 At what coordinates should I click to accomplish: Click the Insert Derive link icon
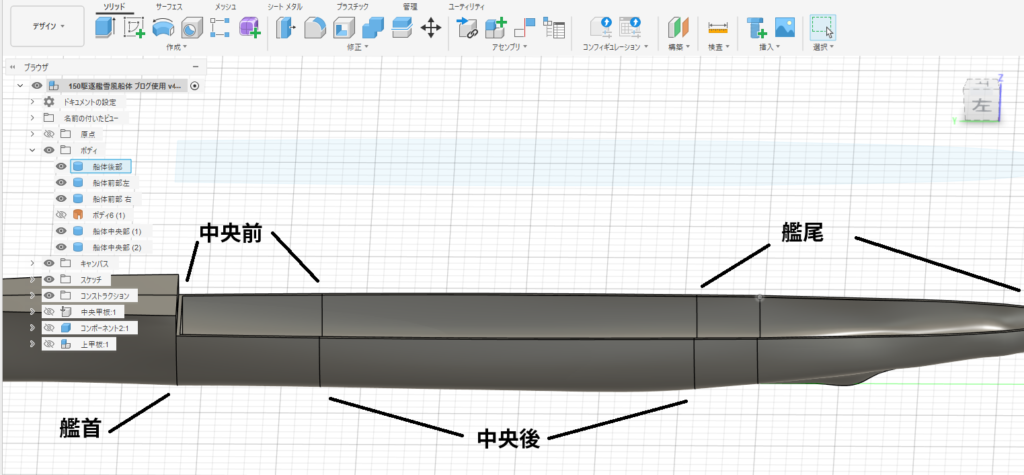(467, 27)
